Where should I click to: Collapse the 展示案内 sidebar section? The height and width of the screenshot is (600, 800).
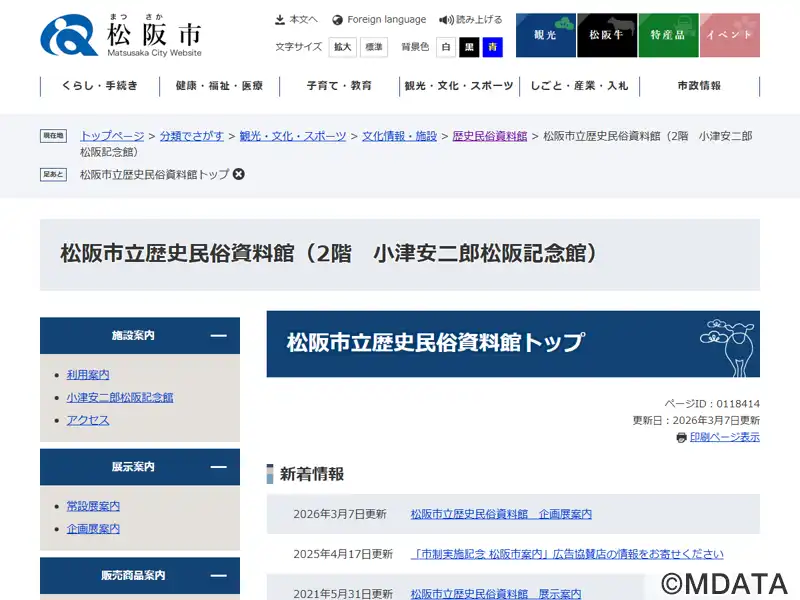[218, 467]
